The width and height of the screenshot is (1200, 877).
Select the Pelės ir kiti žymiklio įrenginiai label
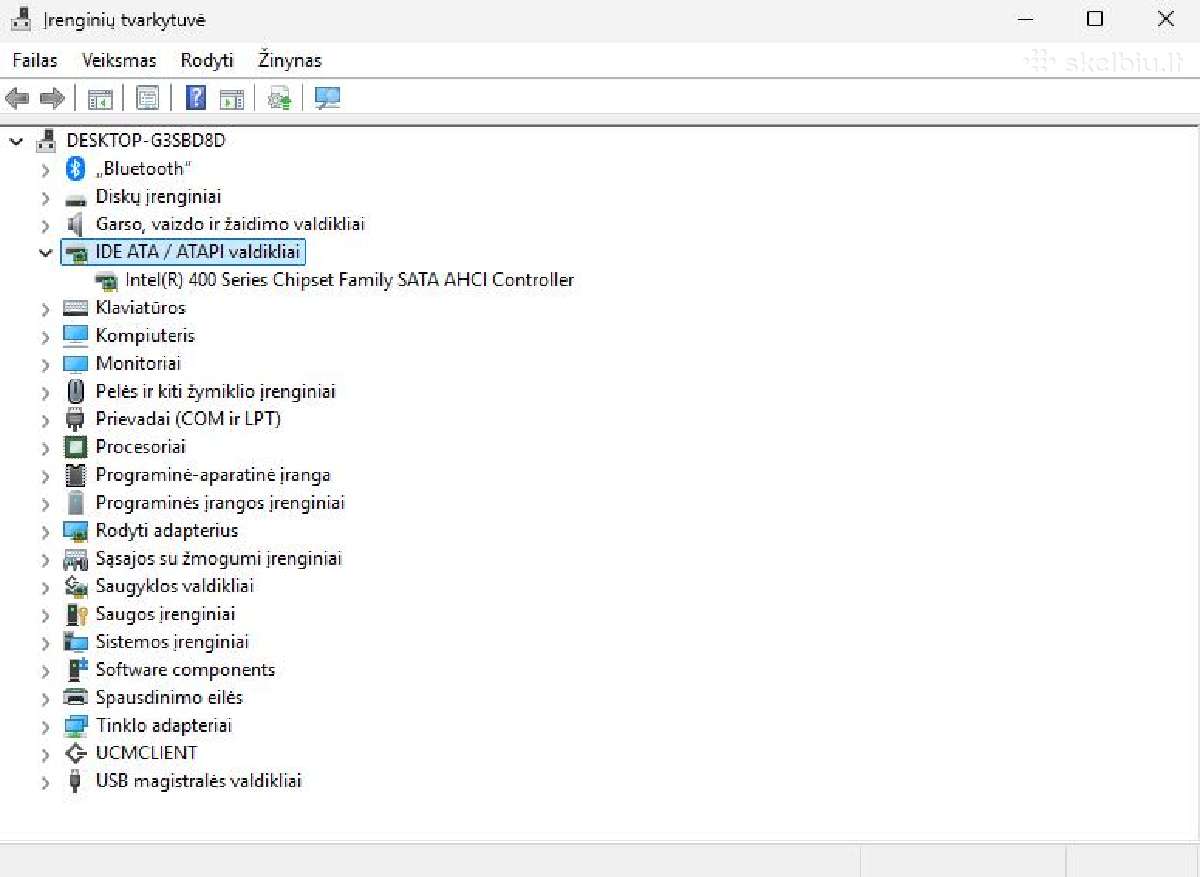click(215, 392)
